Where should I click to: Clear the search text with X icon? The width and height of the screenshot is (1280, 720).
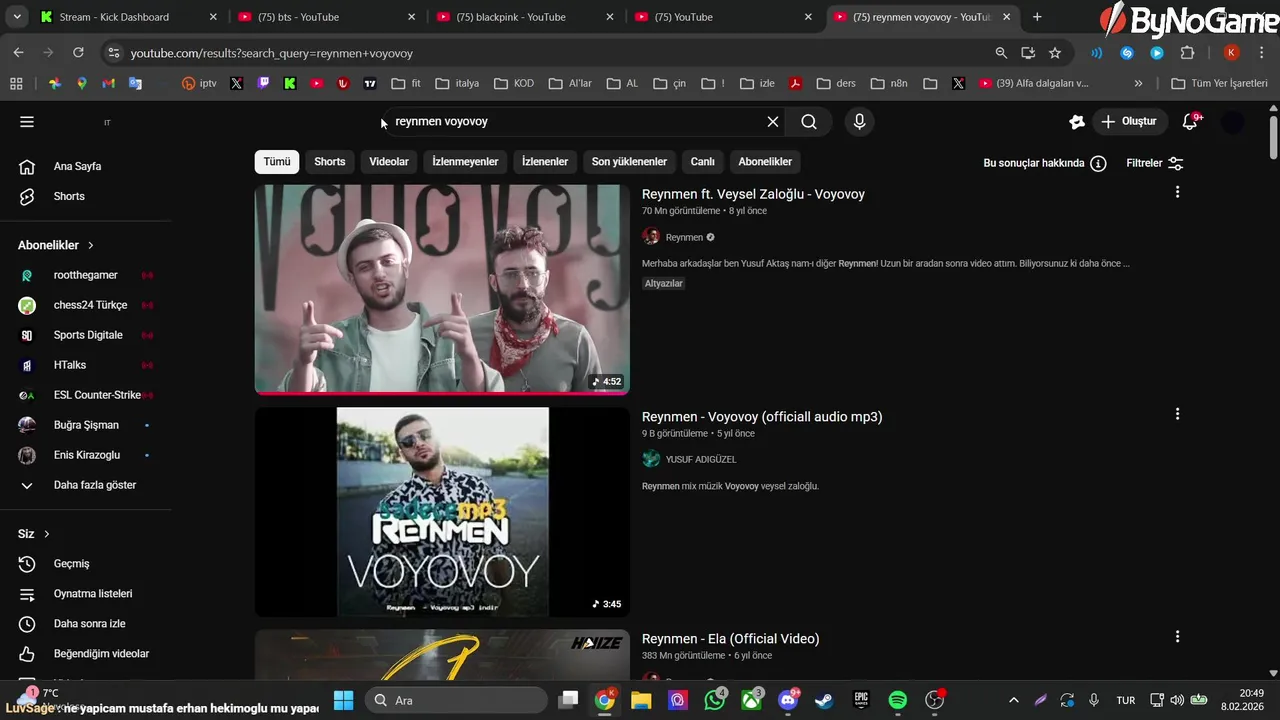(x=772, y=122)
